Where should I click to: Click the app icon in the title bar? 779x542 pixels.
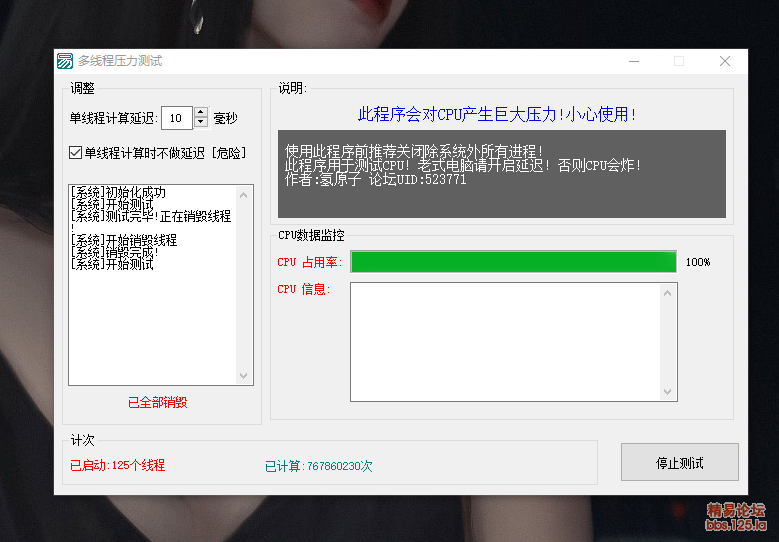(65, 61)
